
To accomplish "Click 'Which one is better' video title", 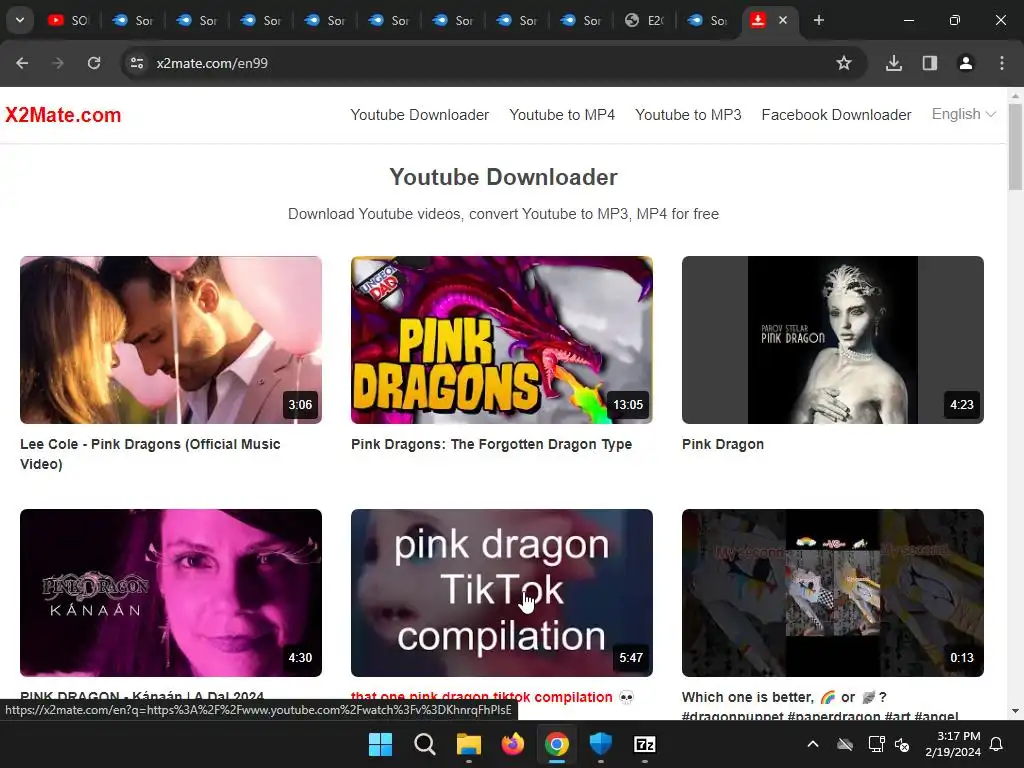I will point(820,707).
